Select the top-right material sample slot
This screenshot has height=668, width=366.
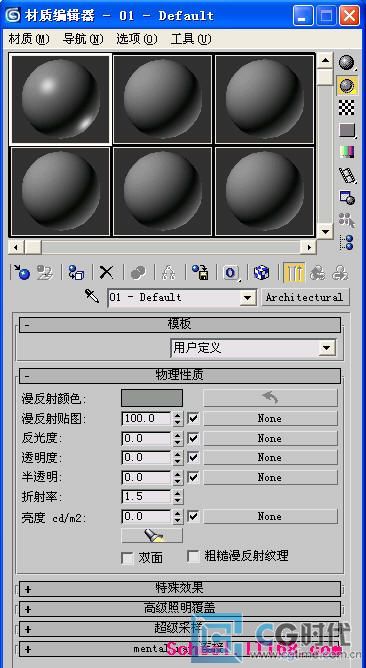point(264,98)
